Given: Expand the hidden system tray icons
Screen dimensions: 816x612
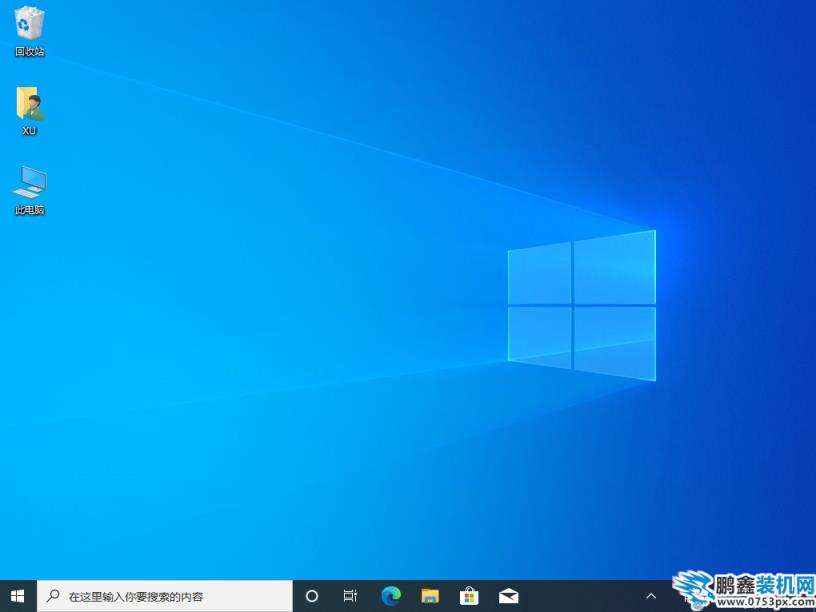Looking at the screenshot, I should point(651,596).
